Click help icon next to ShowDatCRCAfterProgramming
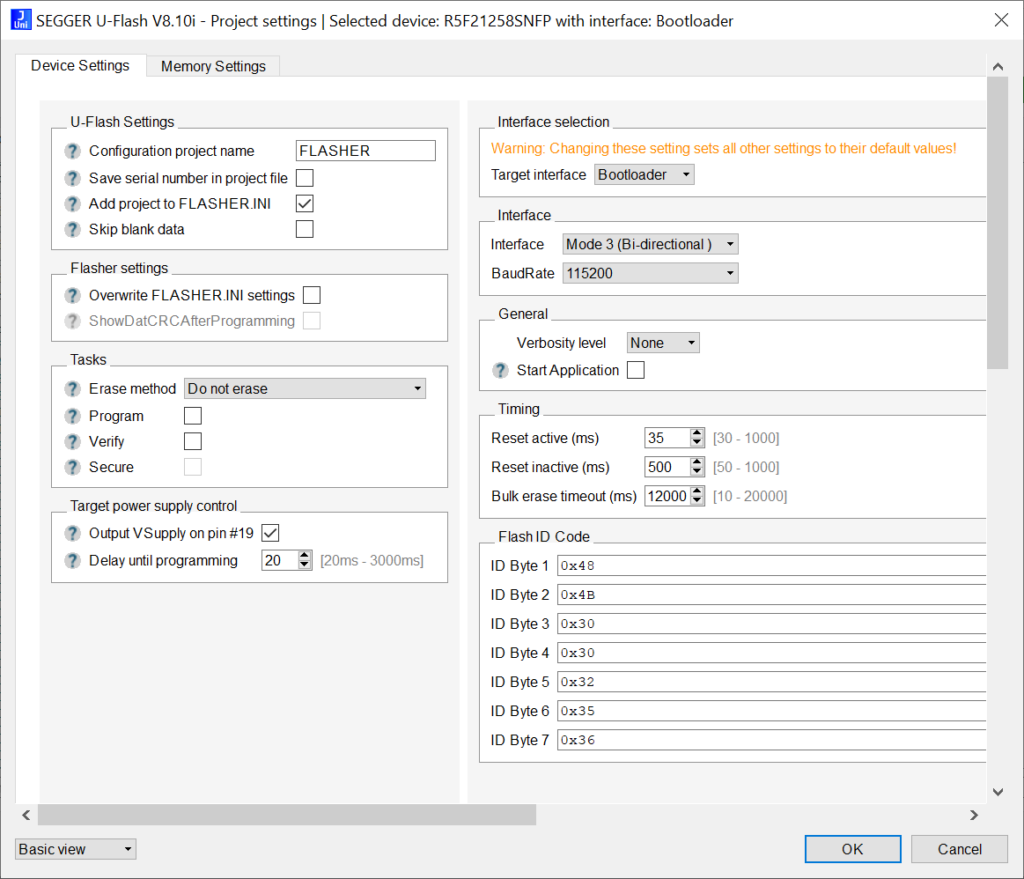Screen dimensions: 1024x879 pos(72,321)
